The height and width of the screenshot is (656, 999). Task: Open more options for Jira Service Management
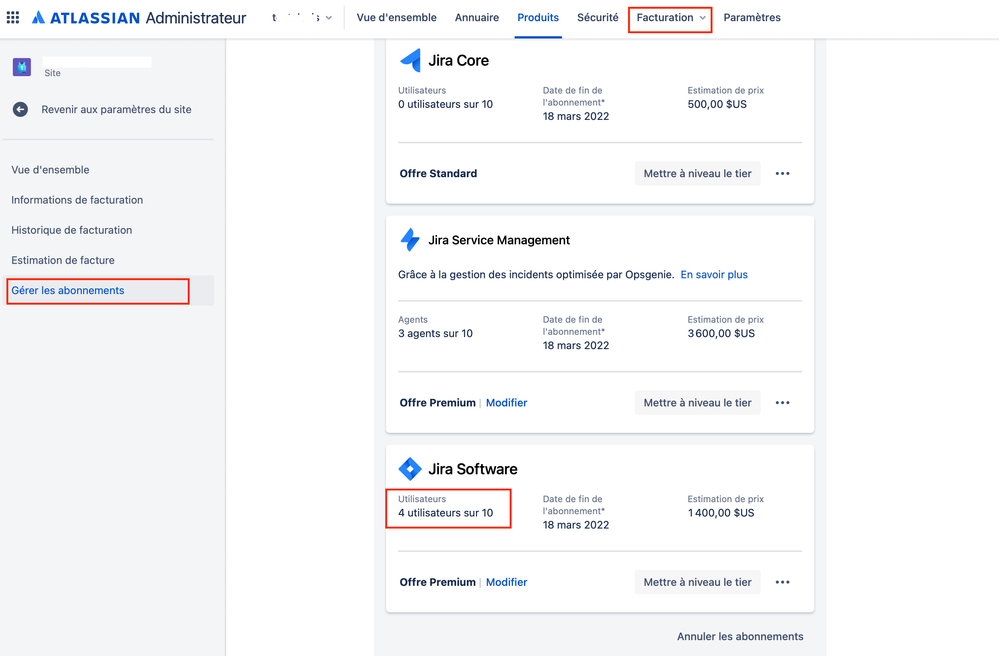click(782, 403)
